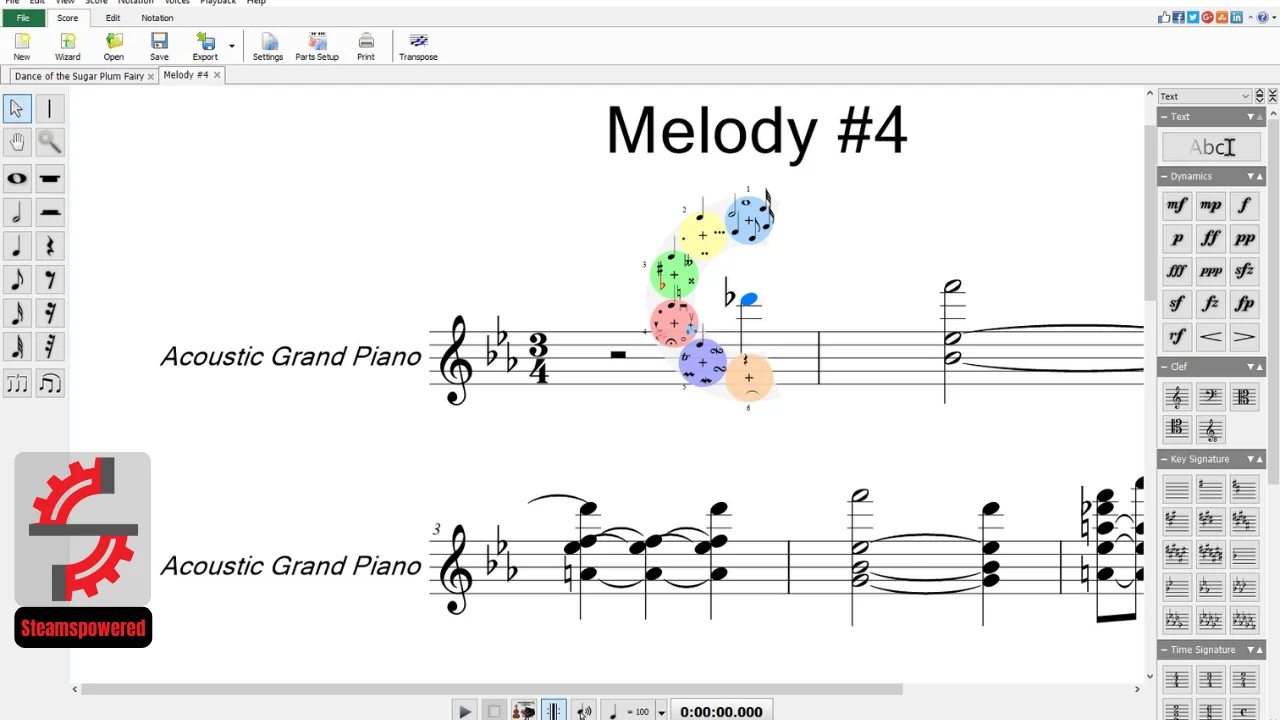
Task: Insert the no-accidentals key signature
Action: tap(1177, 489)
